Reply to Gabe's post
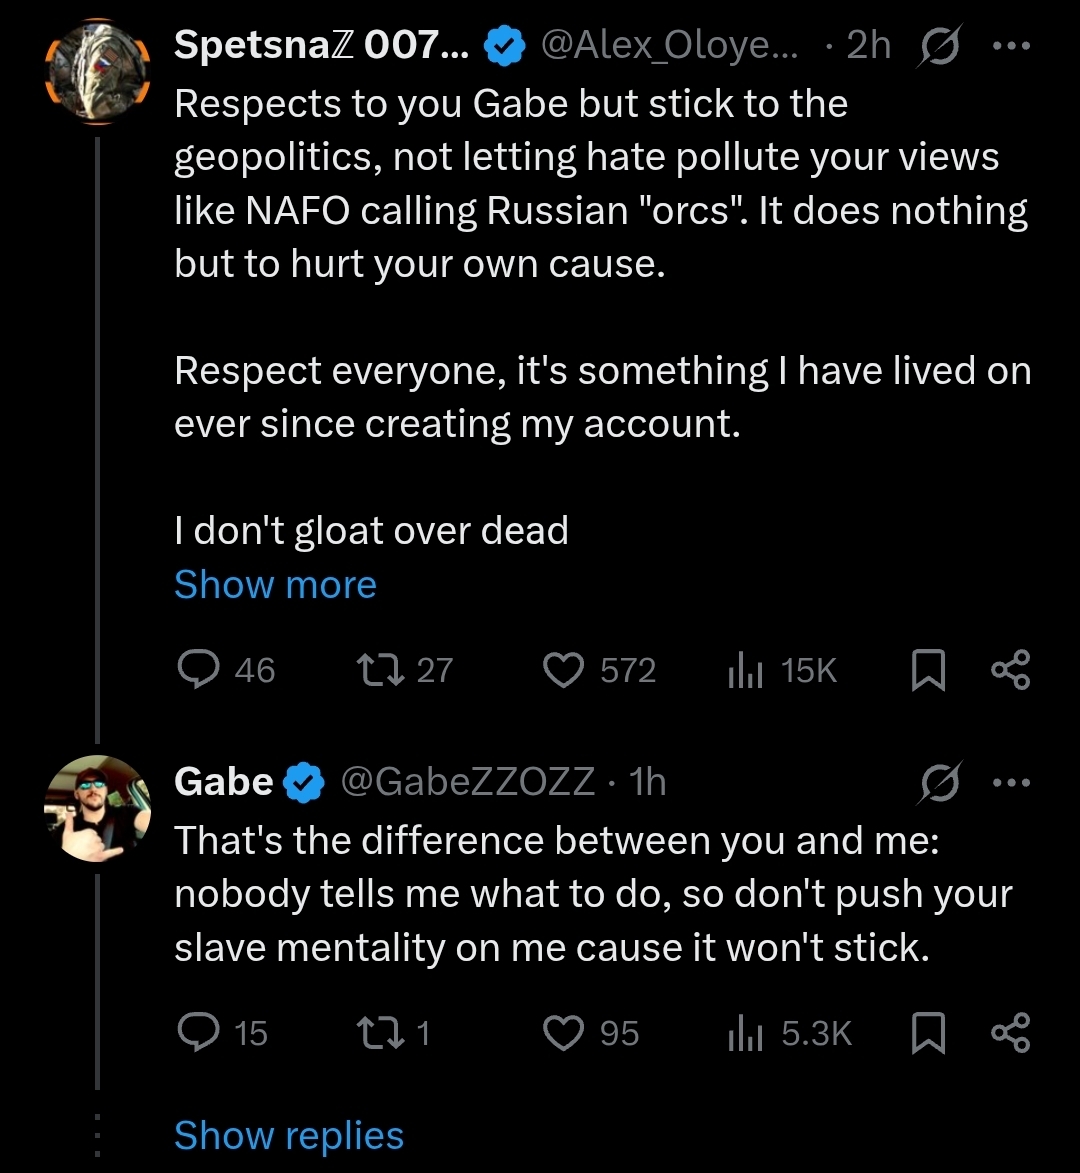 click(198, 1032)
